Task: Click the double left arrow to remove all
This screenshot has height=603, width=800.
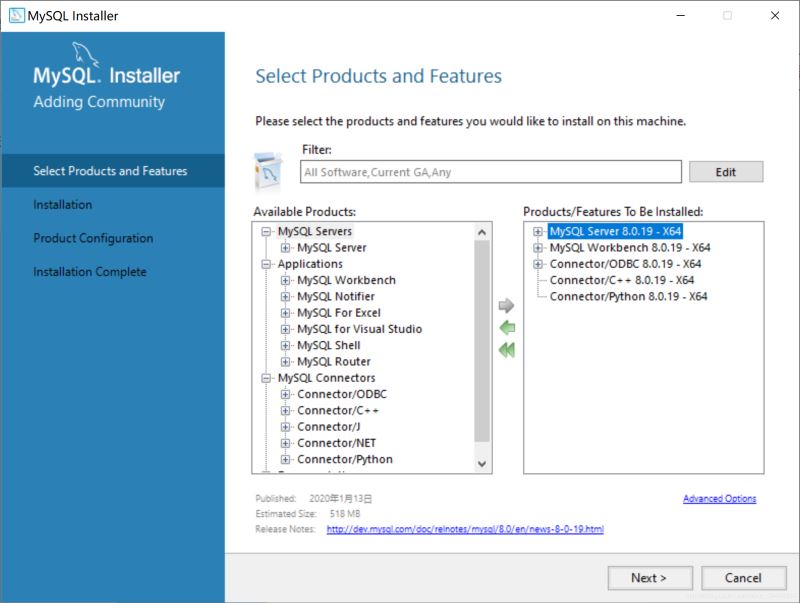Action: [x=507, y=350]
